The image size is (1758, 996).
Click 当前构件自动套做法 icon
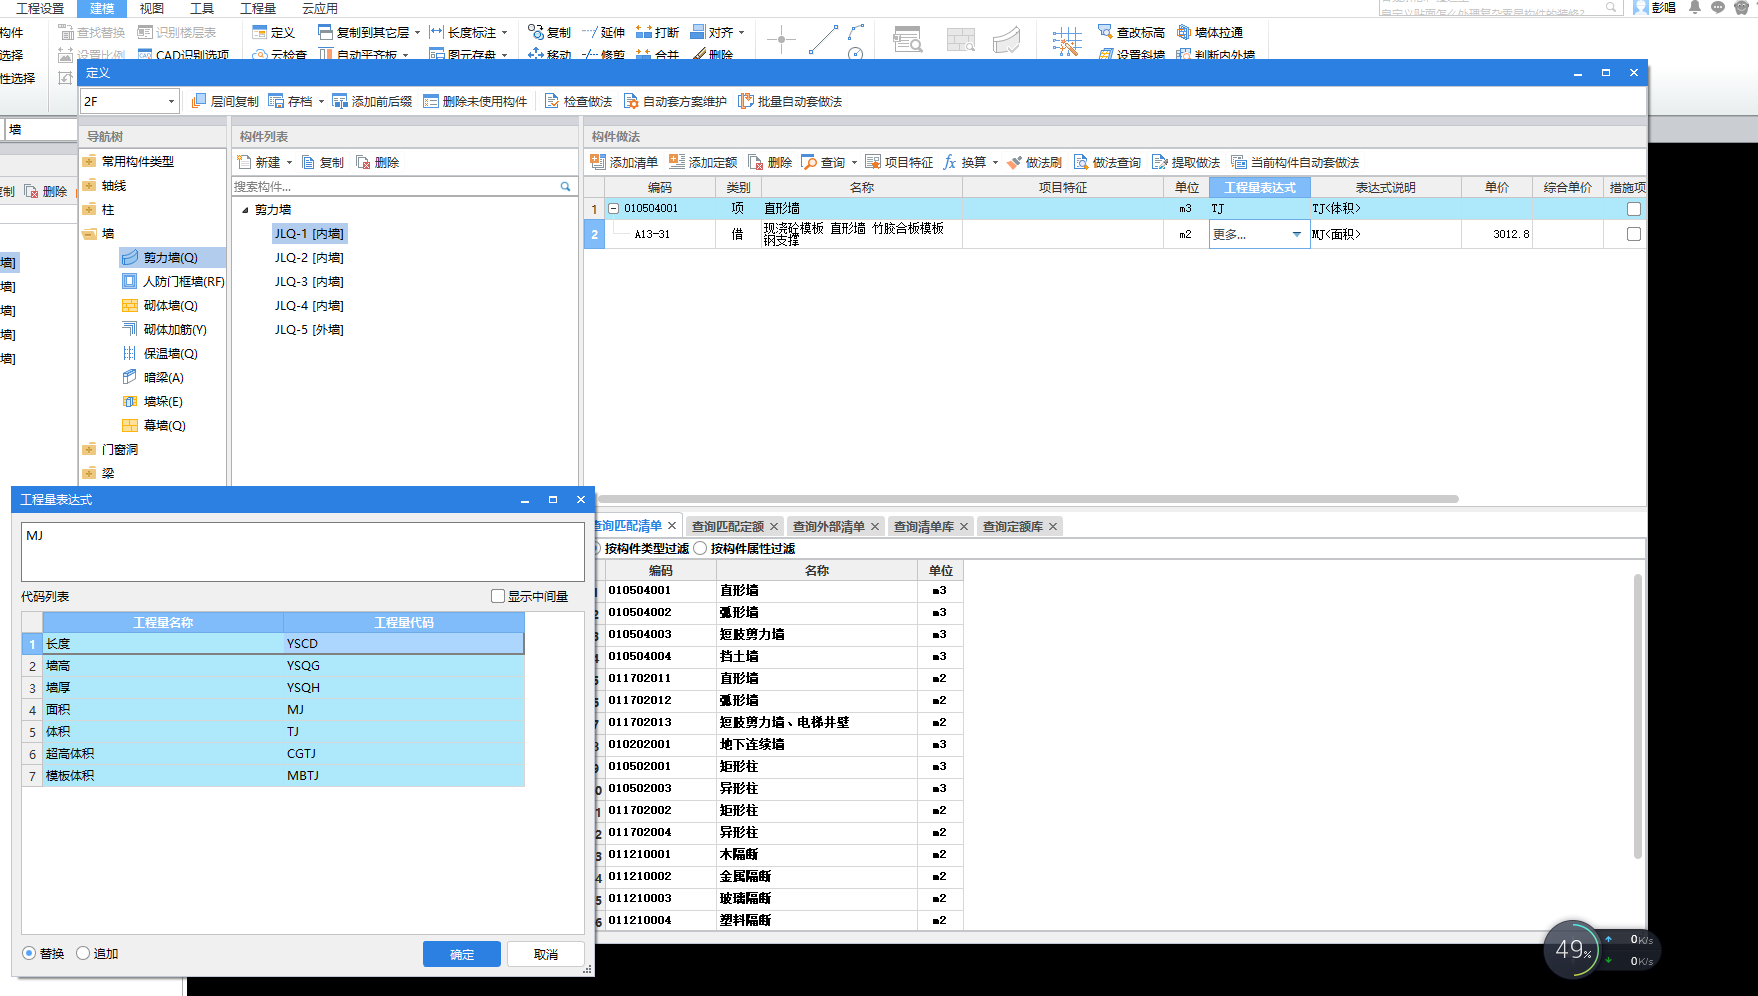click(1239, 162)
